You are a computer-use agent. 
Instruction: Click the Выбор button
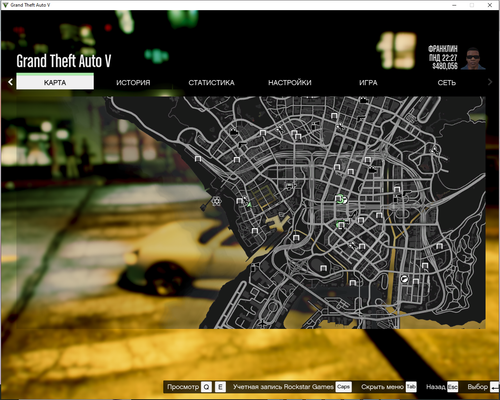click(477, 387)
